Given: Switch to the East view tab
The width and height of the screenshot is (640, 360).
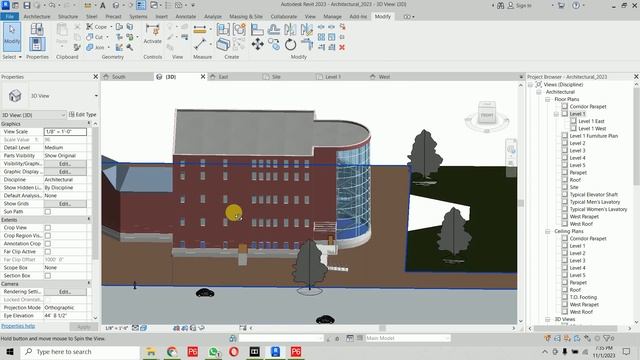Looking at the screenshot, I should (223, 77).
